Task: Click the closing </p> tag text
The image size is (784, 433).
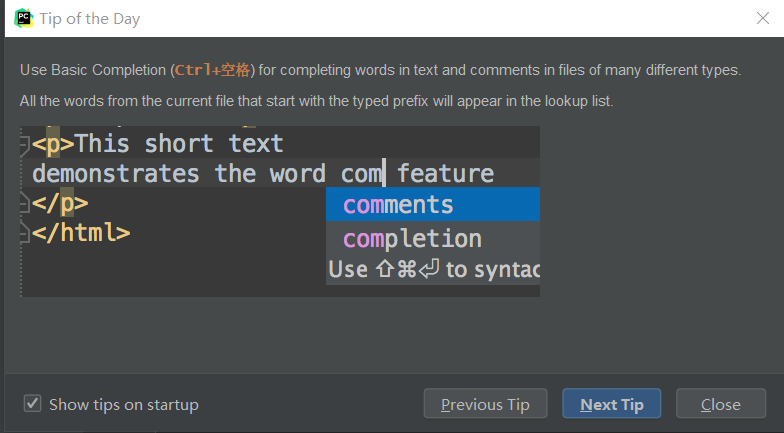Action: [x=60, y=204]
